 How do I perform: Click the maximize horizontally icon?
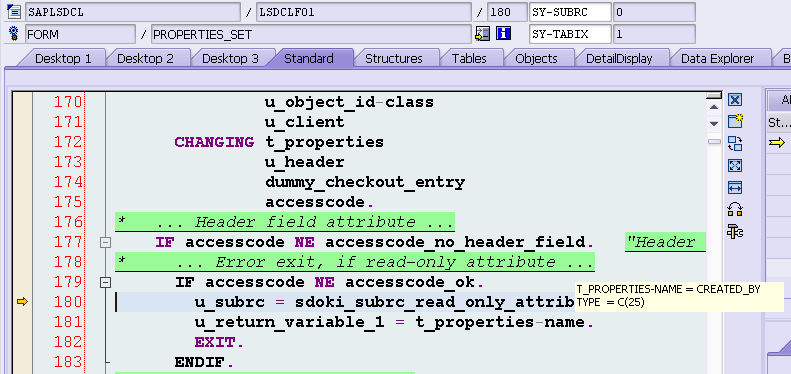735,188
